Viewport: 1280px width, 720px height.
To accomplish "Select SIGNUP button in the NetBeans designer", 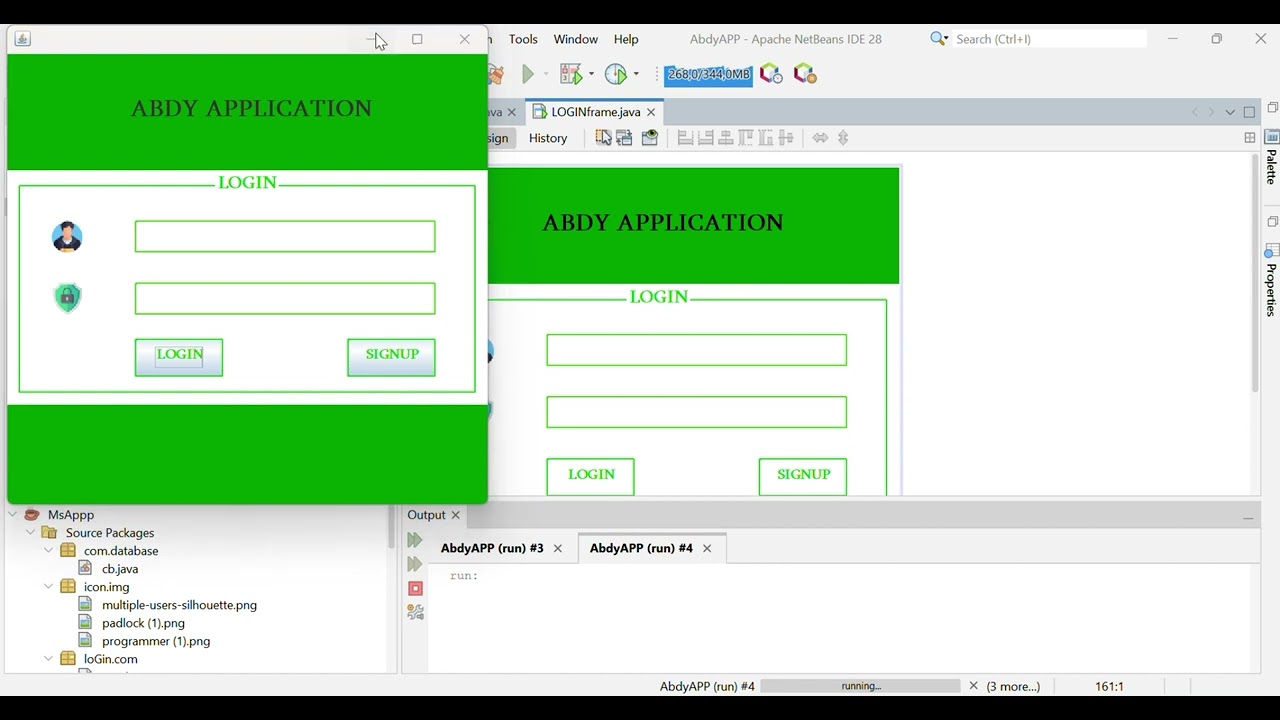I will [x=803, y=476].
